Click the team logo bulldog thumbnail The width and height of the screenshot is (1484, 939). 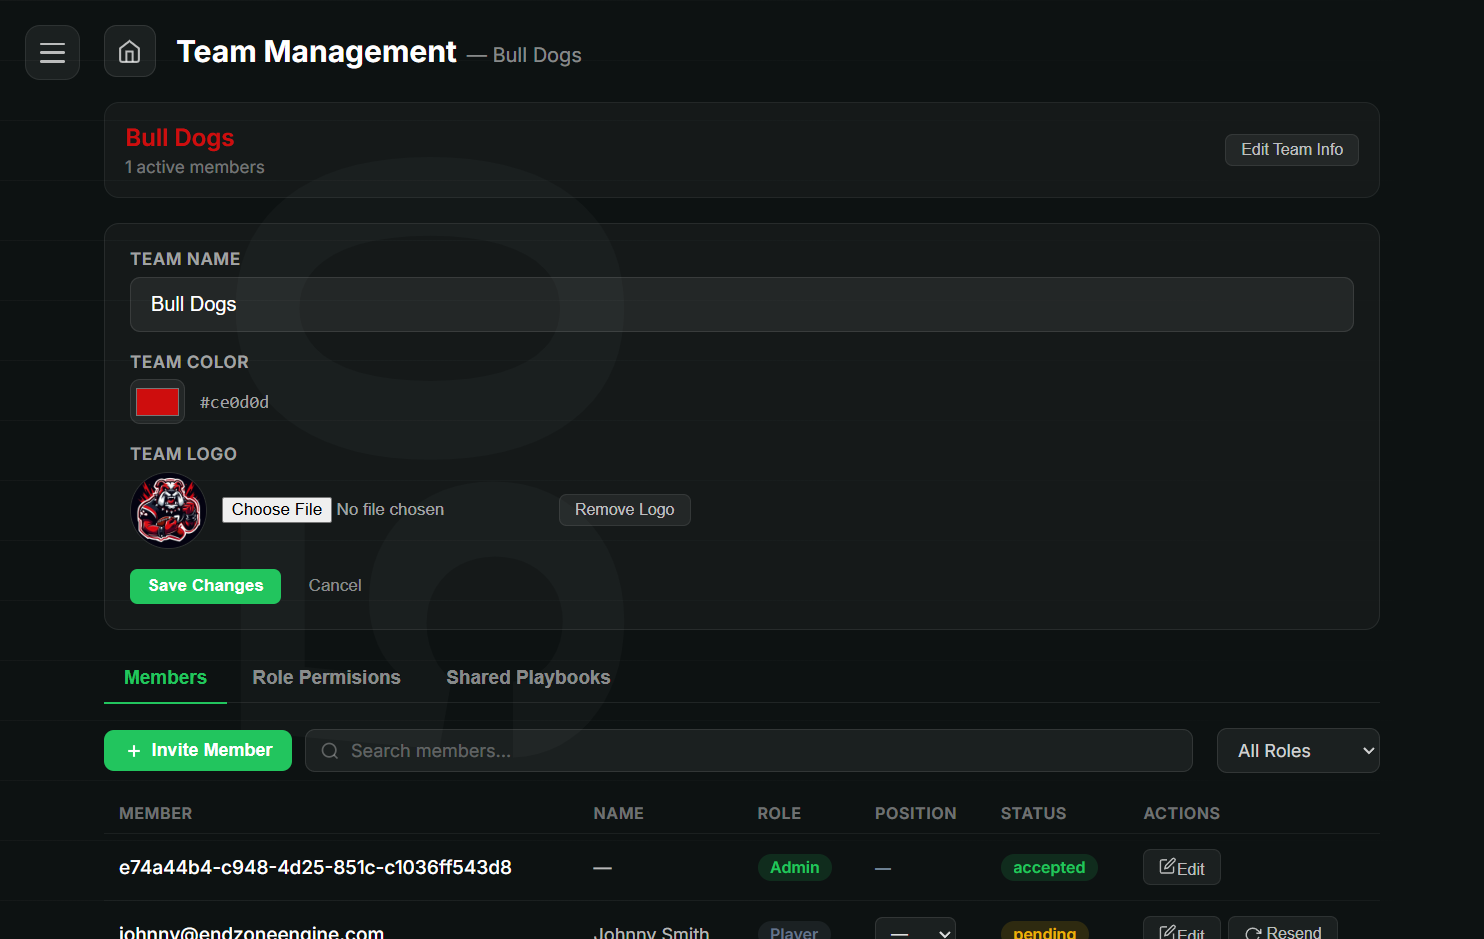pos(168,510)
